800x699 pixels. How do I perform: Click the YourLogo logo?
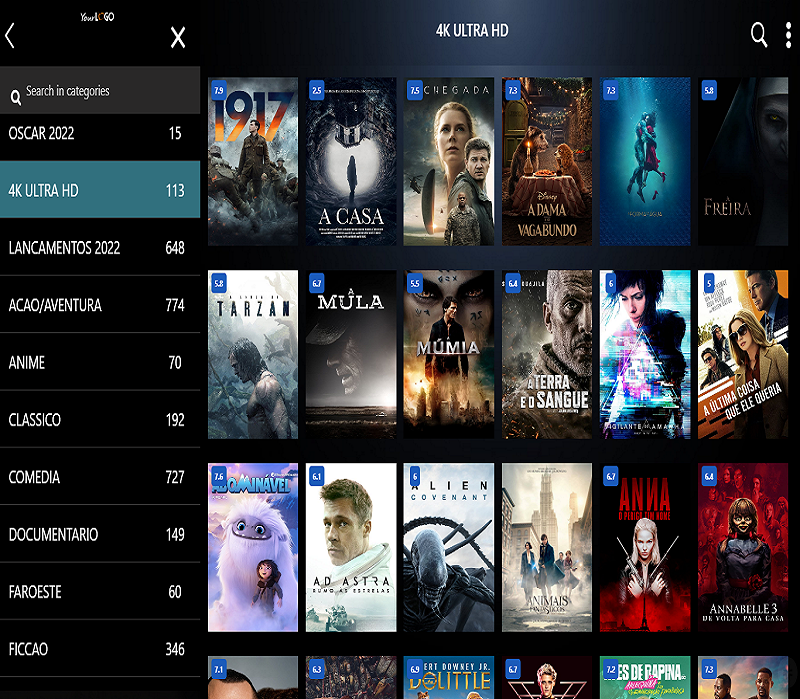(97, 17)
